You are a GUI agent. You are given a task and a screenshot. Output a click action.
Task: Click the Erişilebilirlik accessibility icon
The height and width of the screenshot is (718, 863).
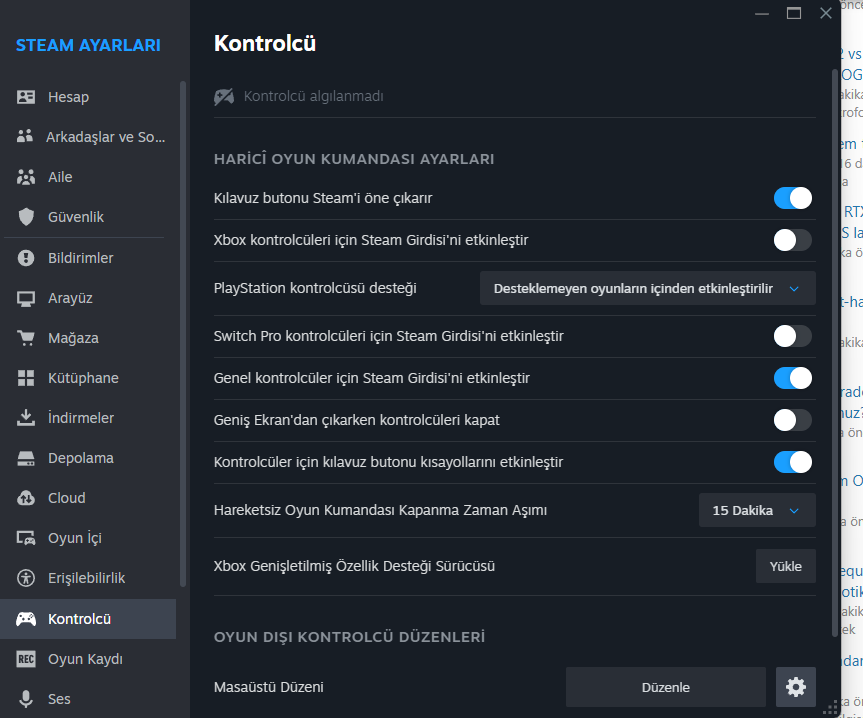(26, 578)
